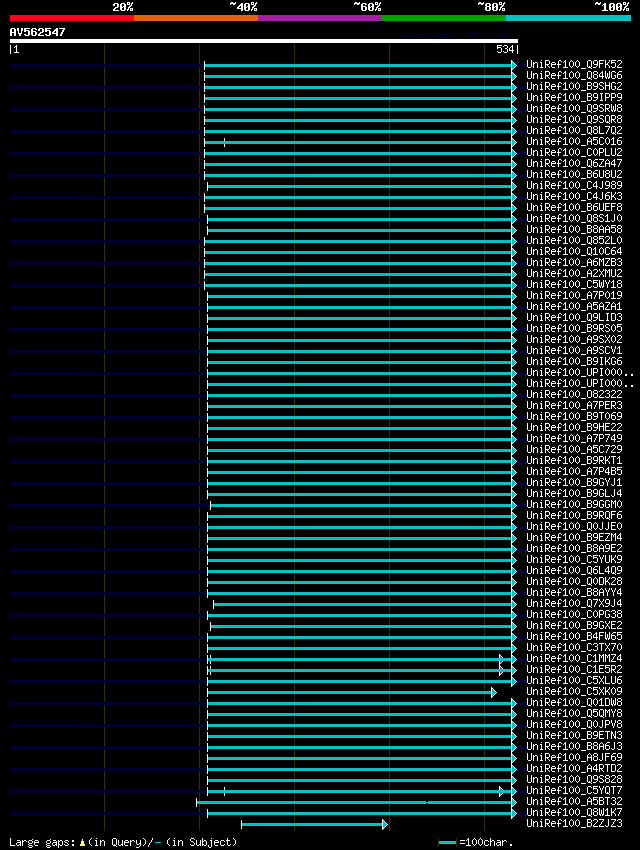640x850 pixels.
Task: Follow the UniRef100_B9ETN3 link
Action: (574, 735)
